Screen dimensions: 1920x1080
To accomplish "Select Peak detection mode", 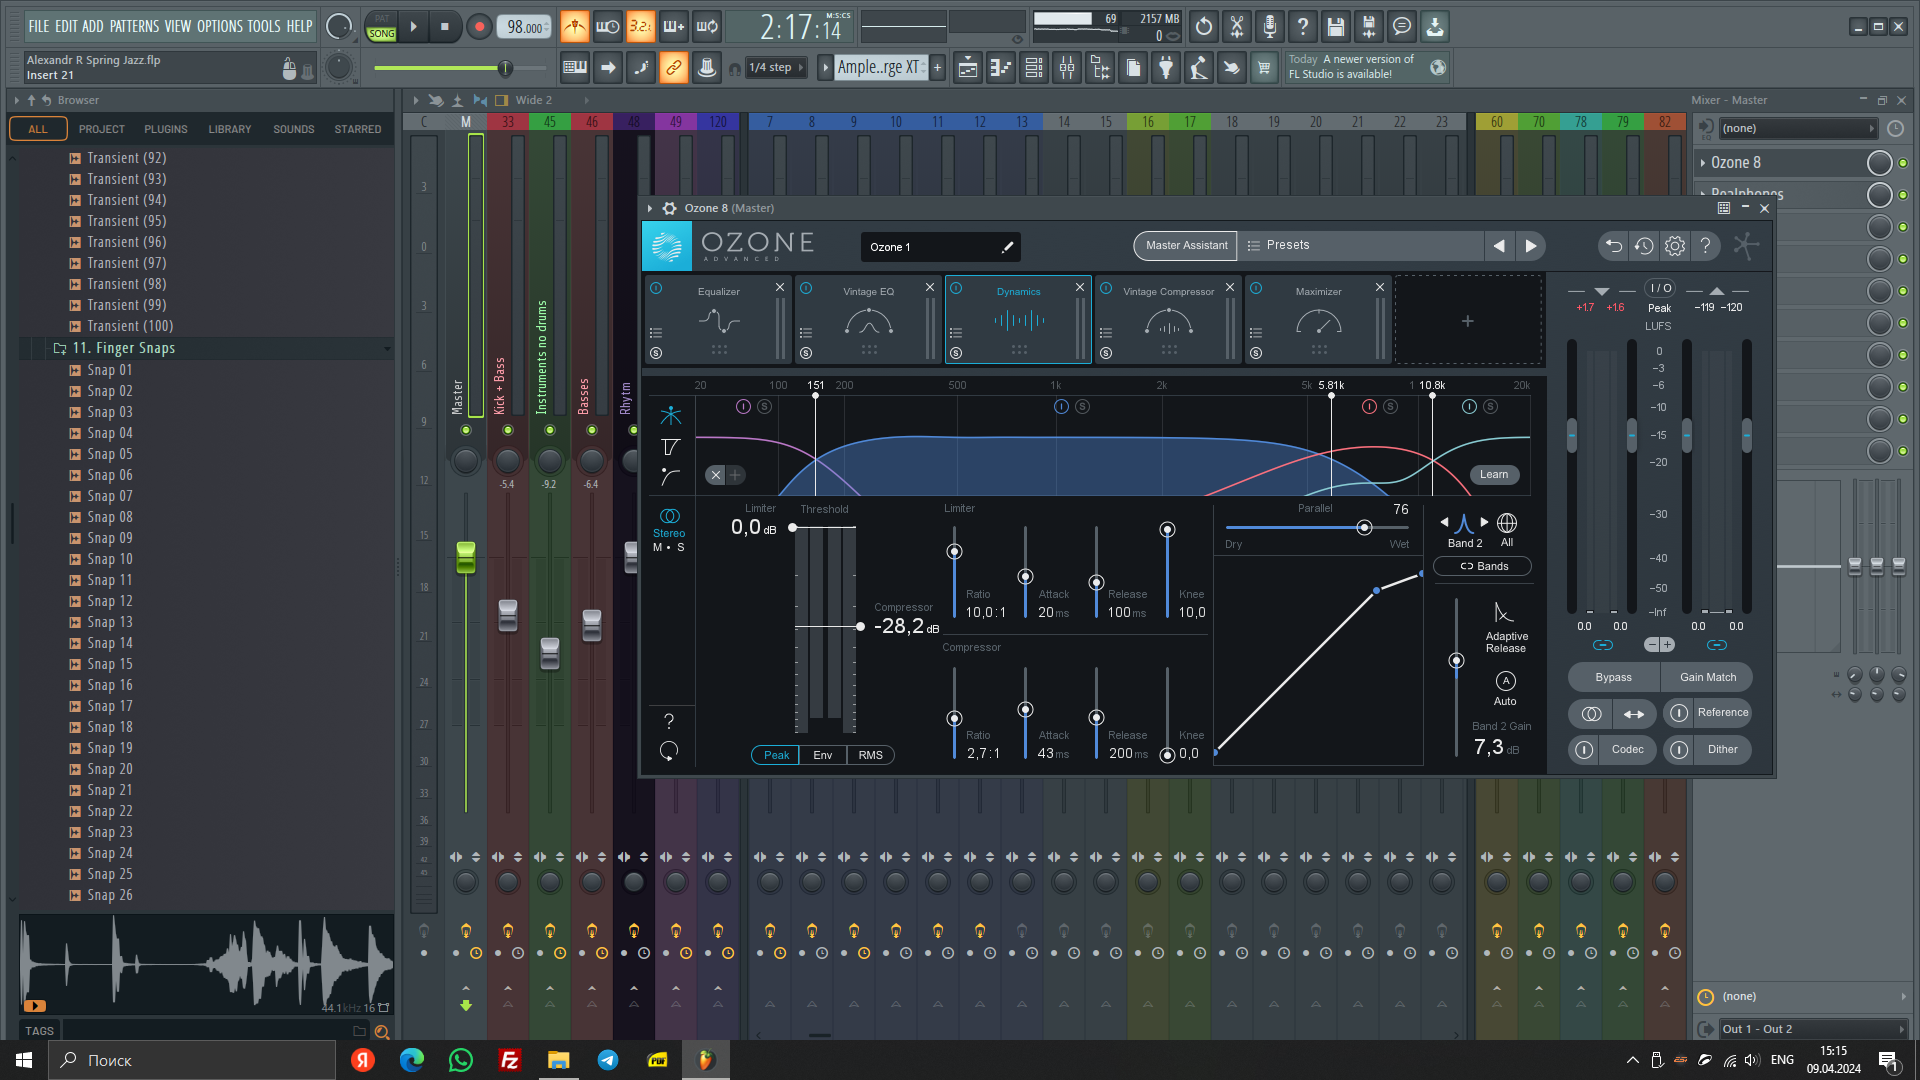I will pyautogui.click(x=776, y=755).
